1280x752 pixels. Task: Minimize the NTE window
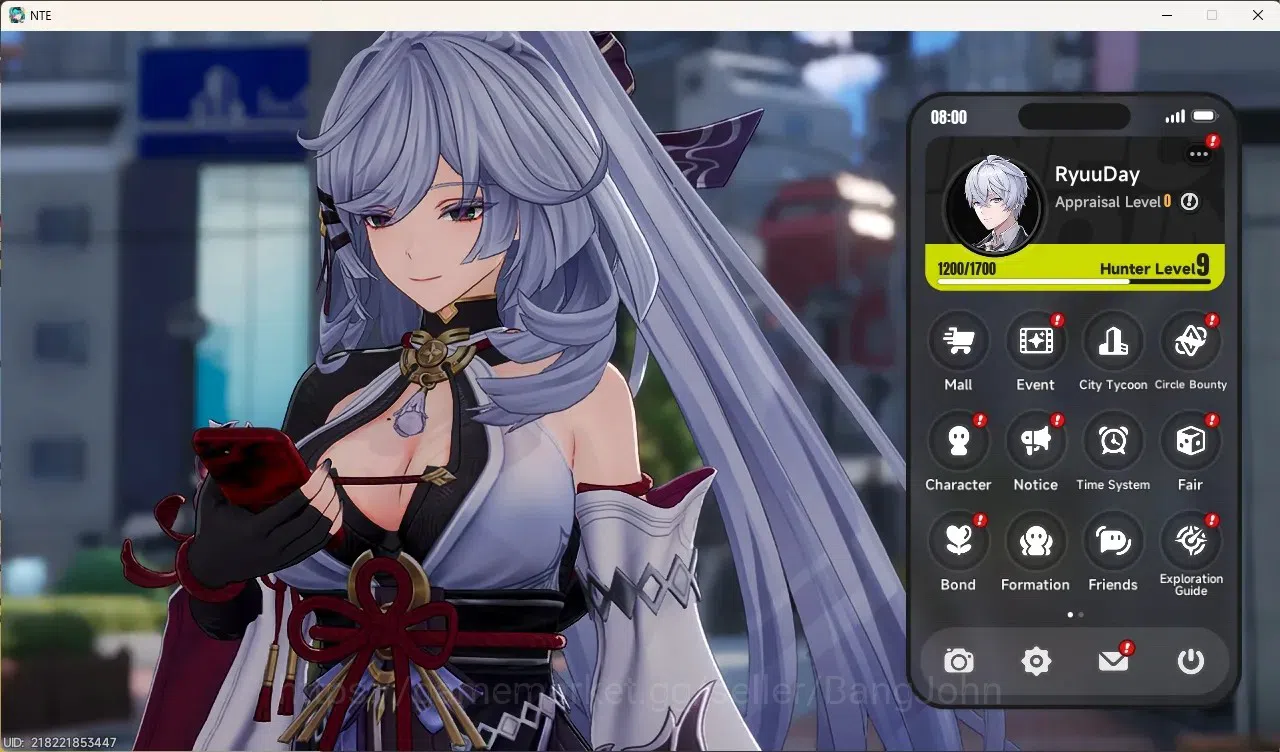pos(1166,15)
